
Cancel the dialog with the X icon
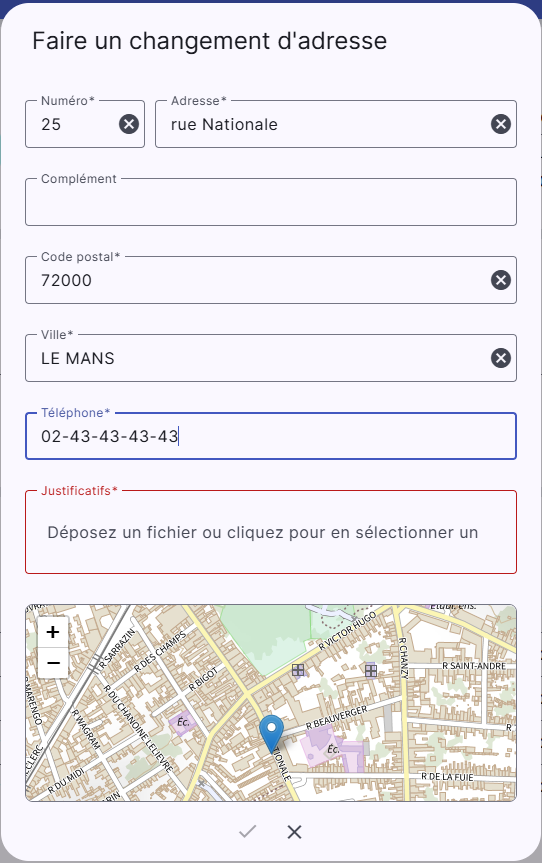[x=294, y=832]
